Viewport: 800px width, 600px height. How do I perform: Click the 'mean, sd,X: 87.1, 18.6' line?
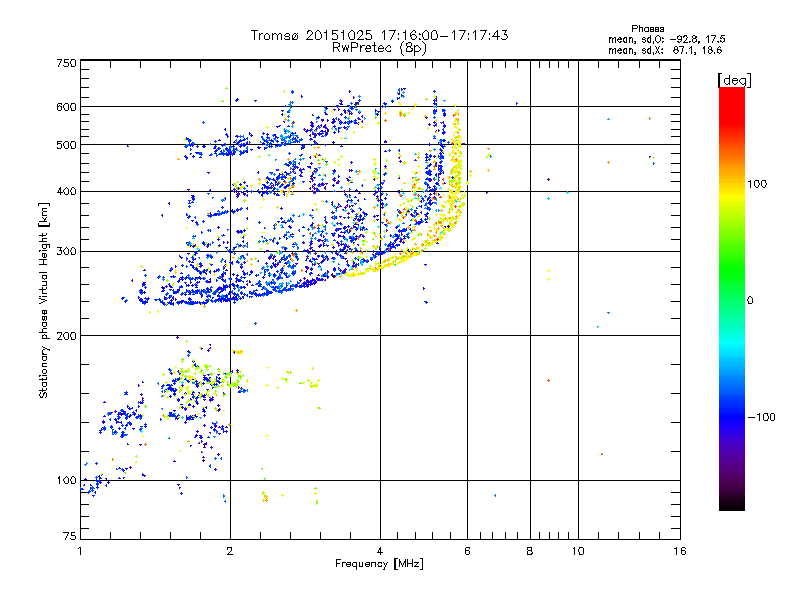point(665,50)
